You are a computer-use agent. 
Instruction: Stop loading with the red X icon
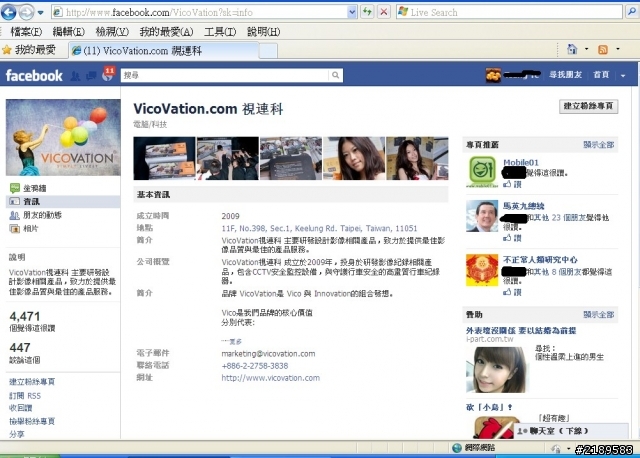coord(384,12)
